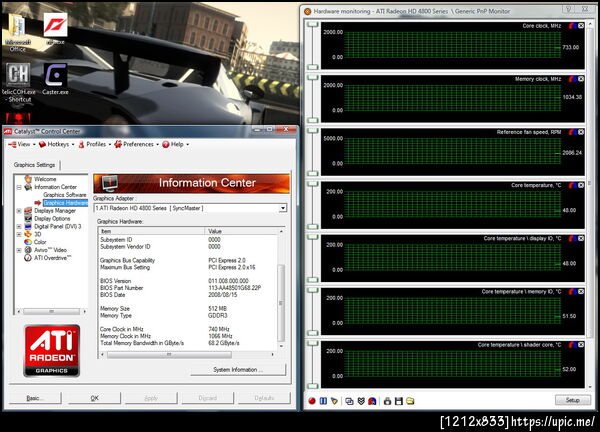This screenshot has width=600, height=432.
Task: Click bottom slider handle beside Memory clock graph
Action: pyautogui.click(x=313, y=120)
